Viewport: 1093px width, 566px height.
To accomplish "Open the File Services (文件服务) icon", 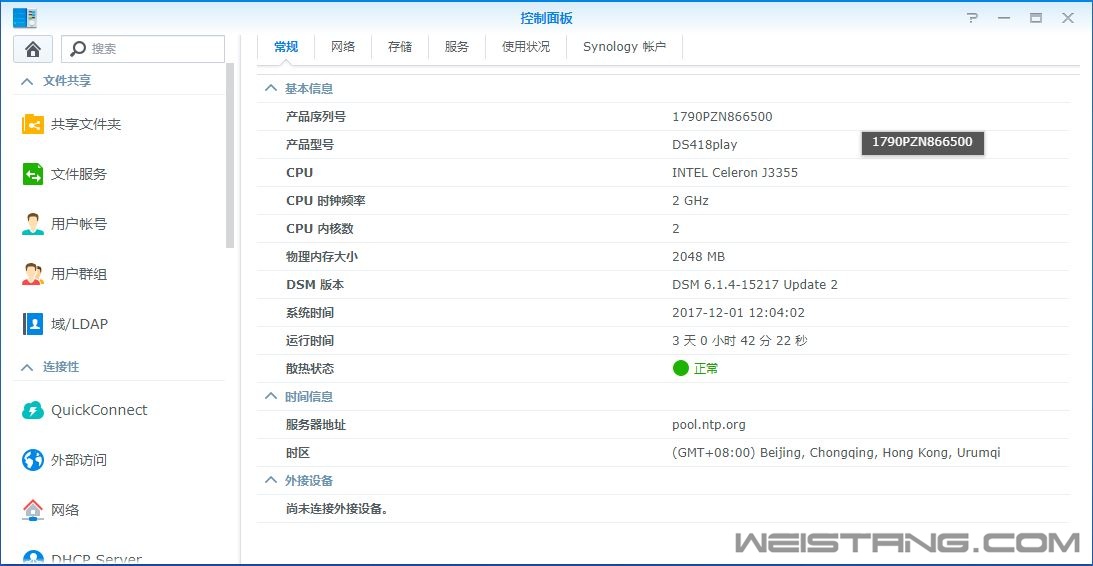I will pyautogui.click(x=33, y=174).
